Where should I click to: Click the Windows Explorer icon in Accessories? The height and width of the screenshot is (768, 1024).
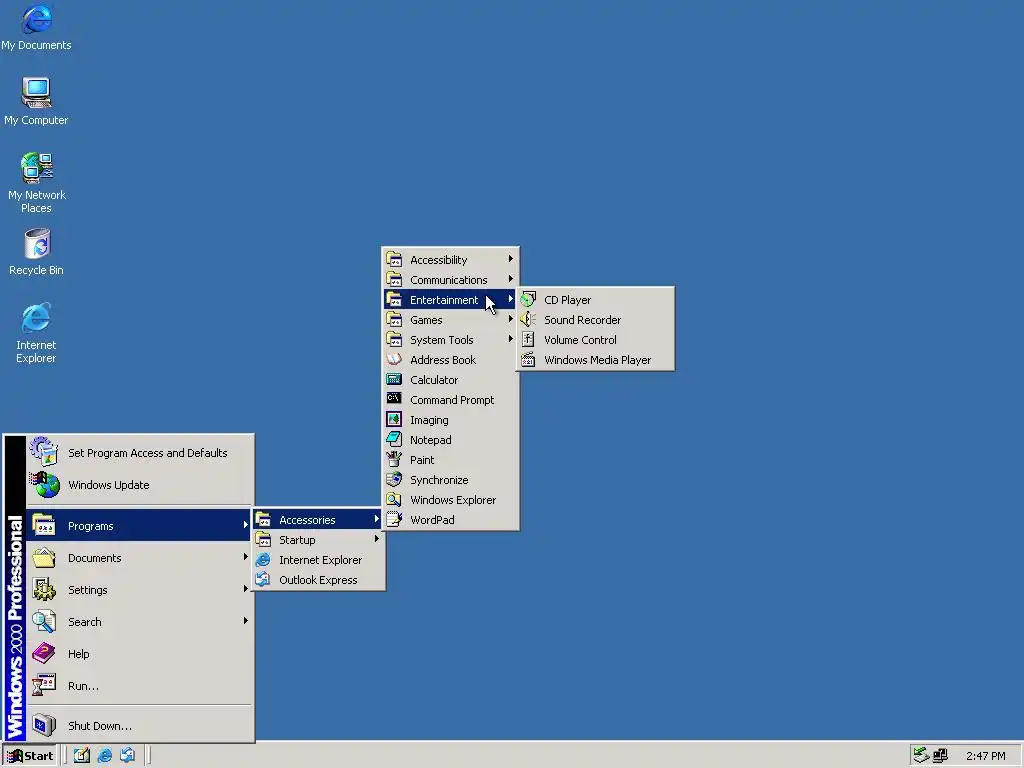click(394, 500)
